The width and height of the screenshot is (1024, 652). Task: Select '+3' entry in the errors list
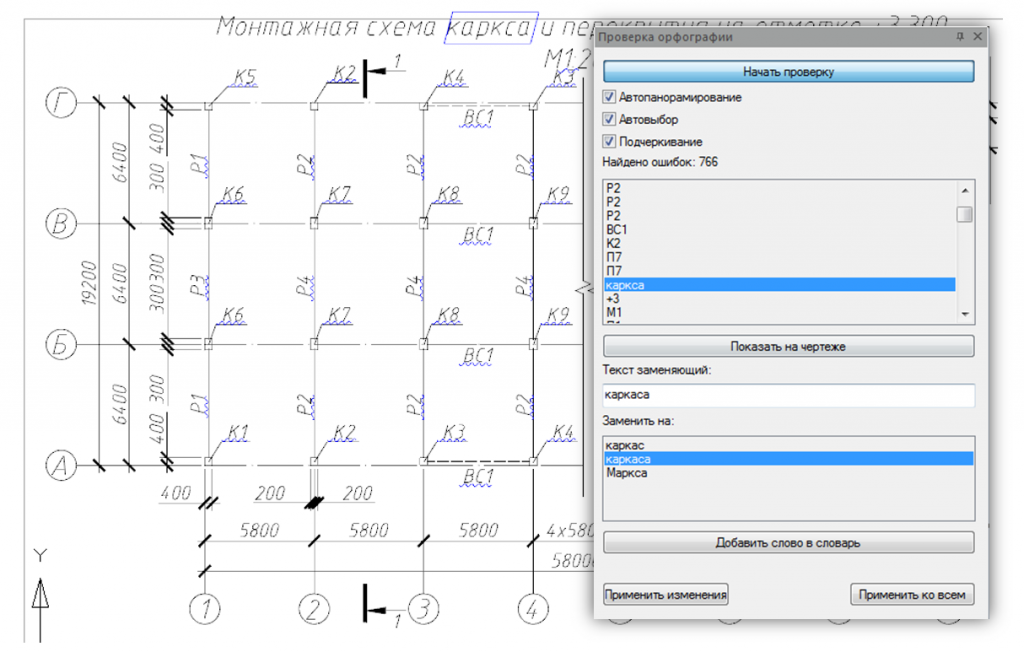[780, 299]
